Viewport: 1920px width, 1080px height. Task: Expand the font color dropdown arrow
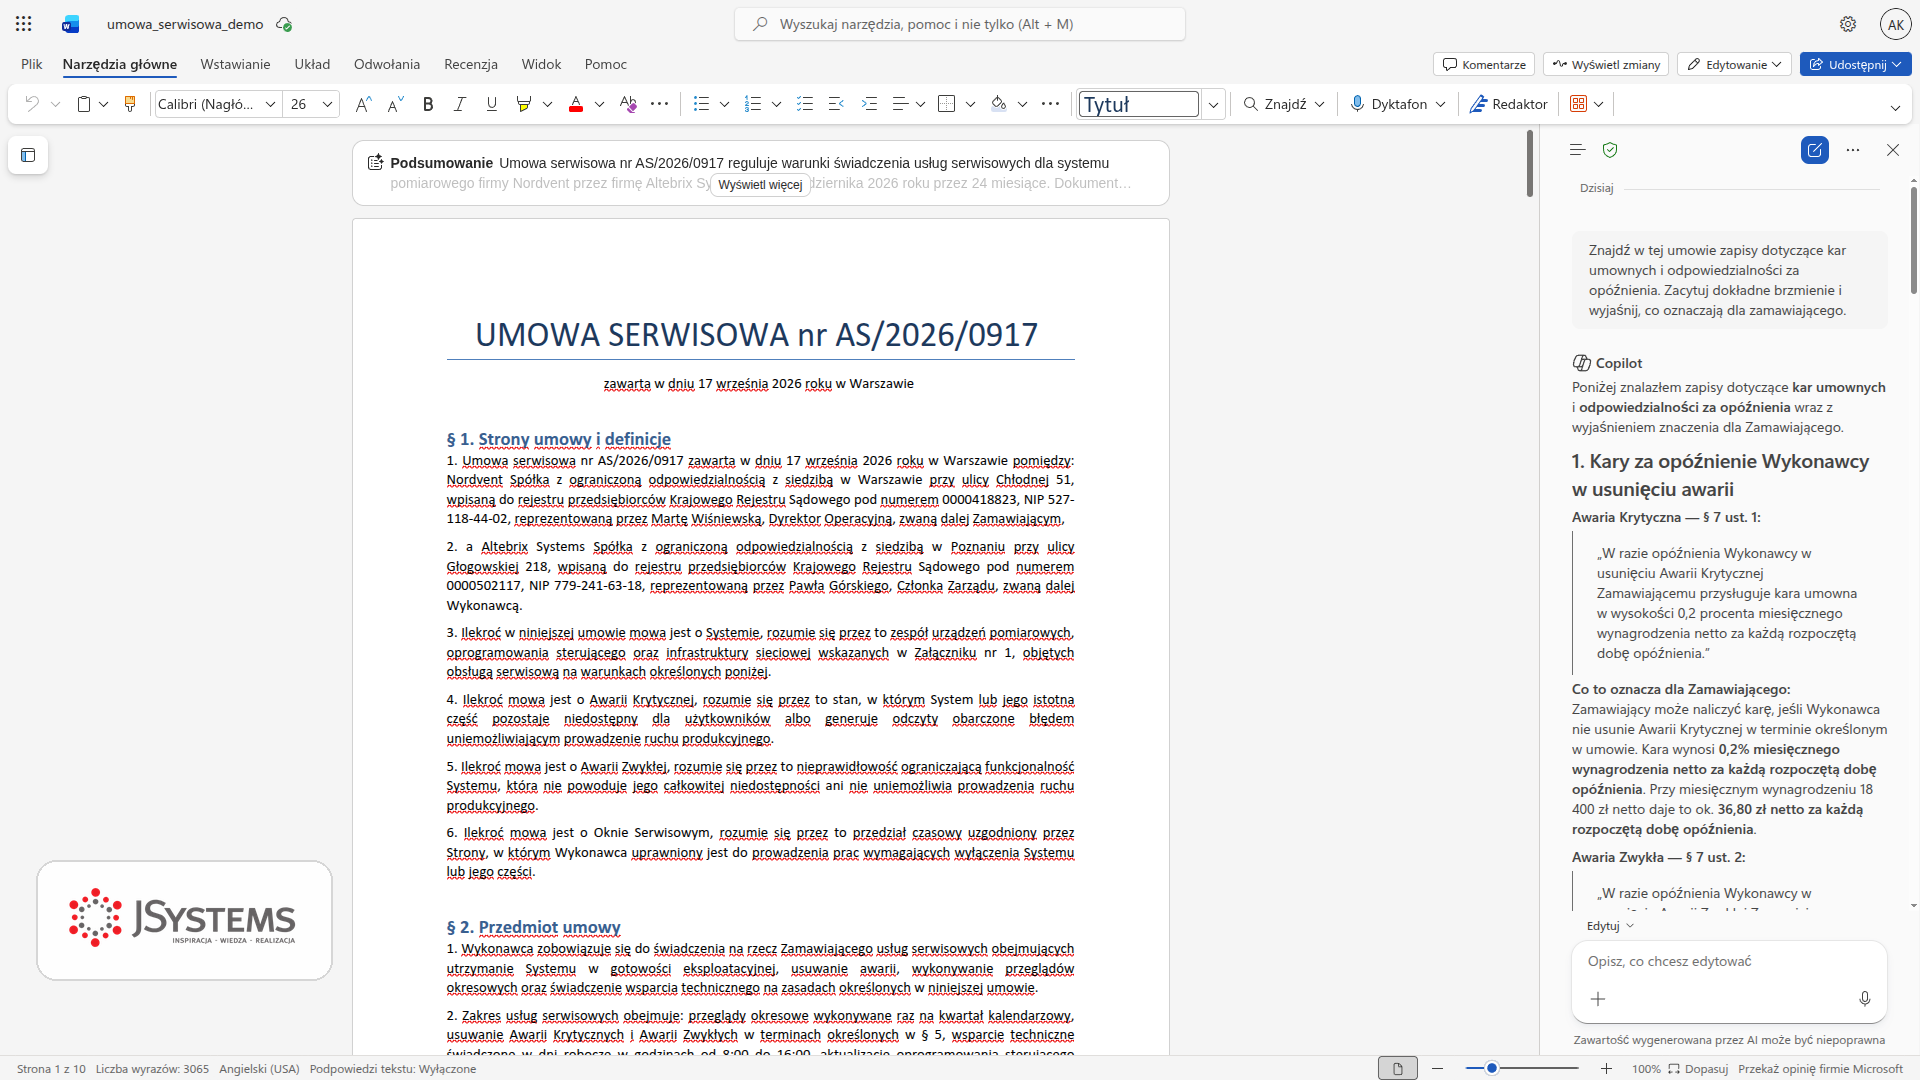pyautogui.click(x=599, y=104)
